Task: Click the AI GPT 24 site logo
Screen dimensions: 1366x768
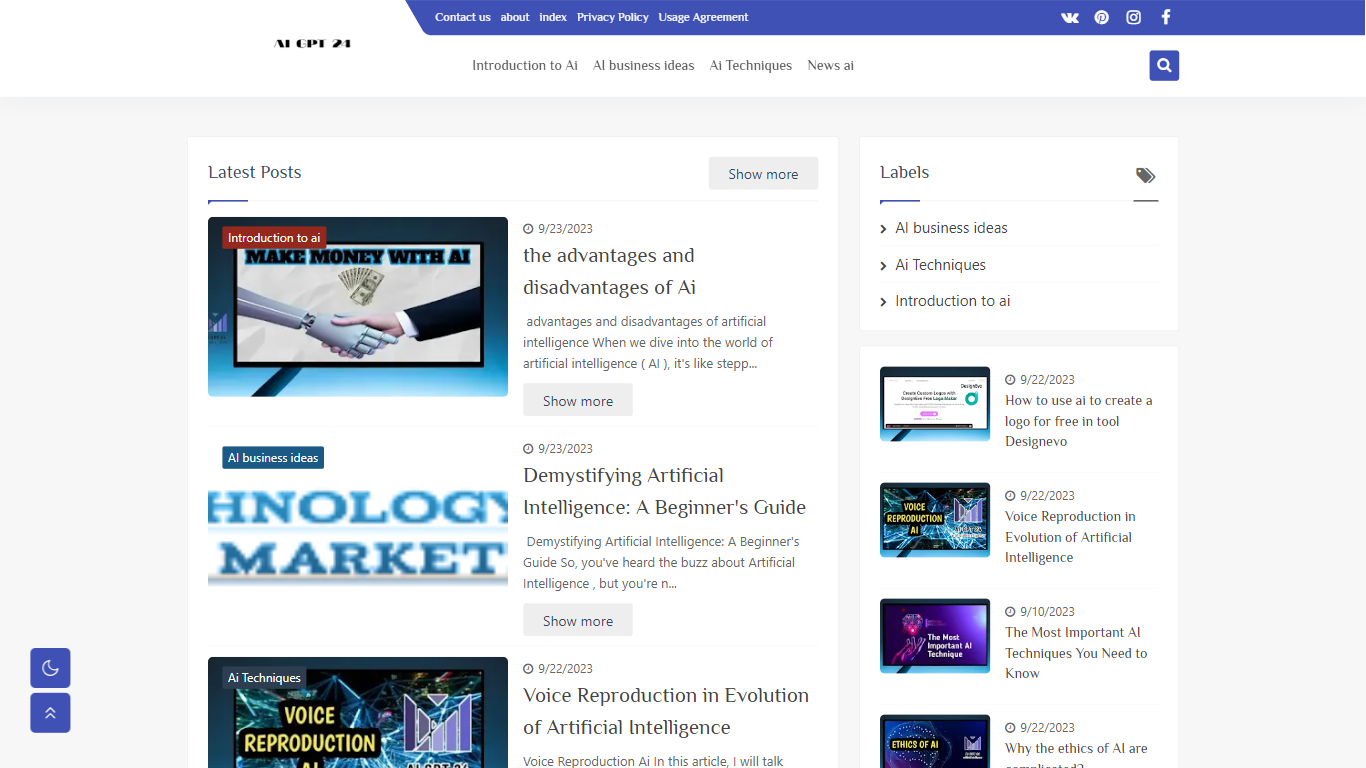Action: 312,44
